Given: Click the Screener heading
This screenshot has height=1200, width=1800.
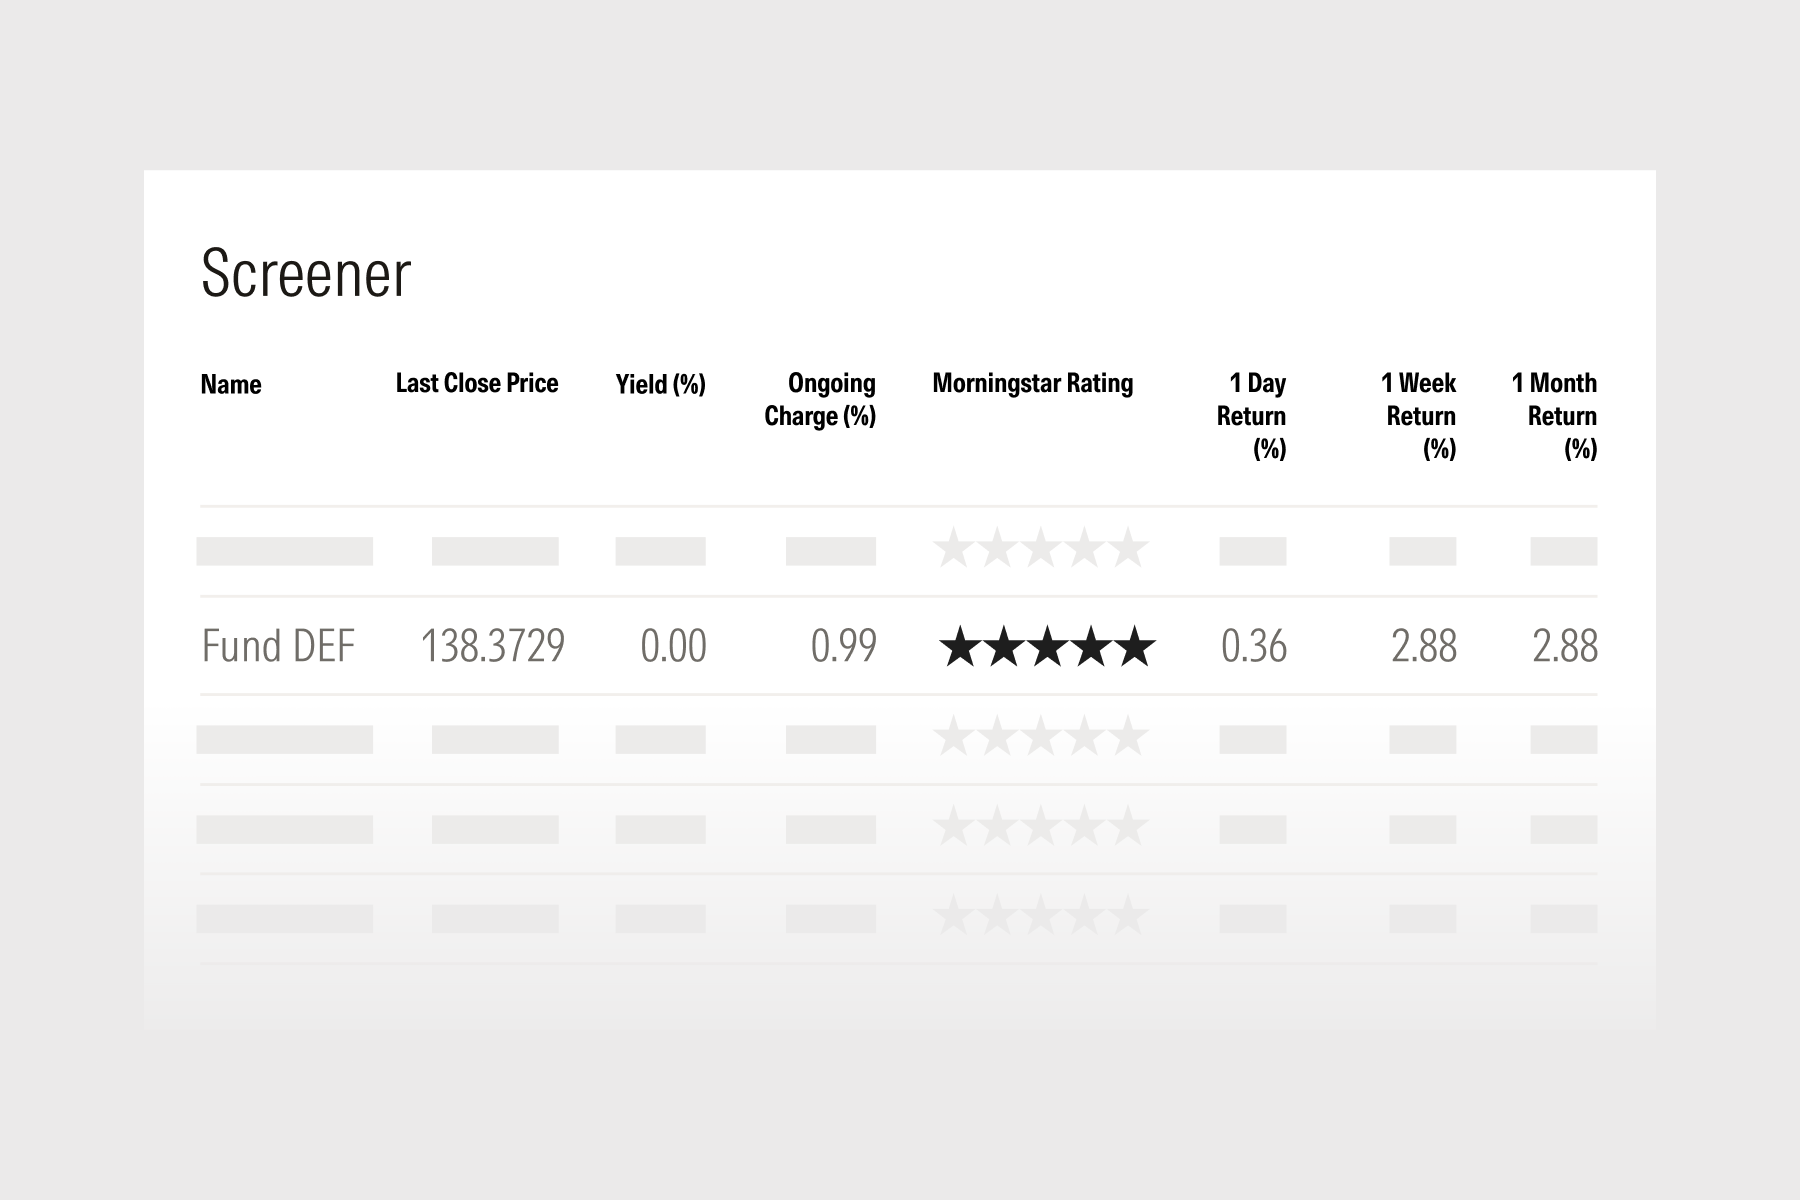Looking at the screenshot, I should pos(306,273).
